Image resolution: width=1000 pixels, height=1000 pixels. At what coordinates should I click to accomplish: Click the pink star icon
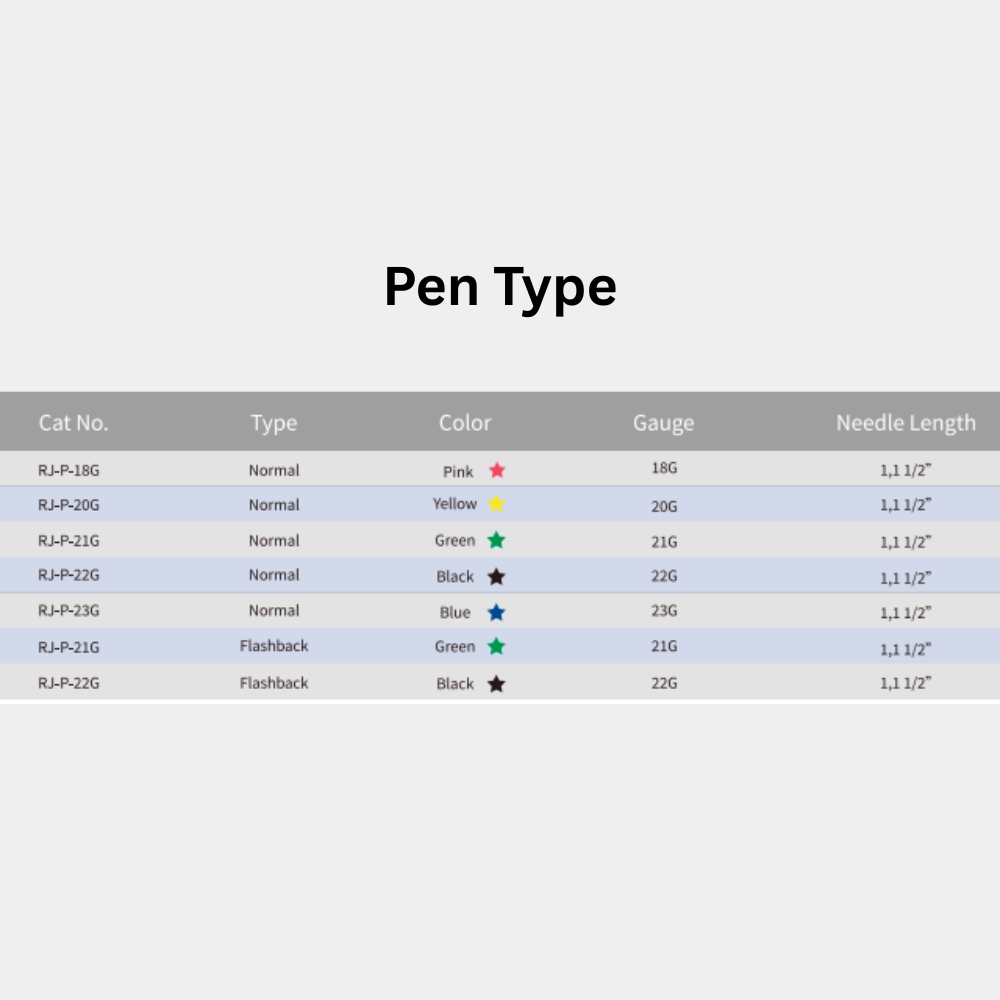pos(497,471)
